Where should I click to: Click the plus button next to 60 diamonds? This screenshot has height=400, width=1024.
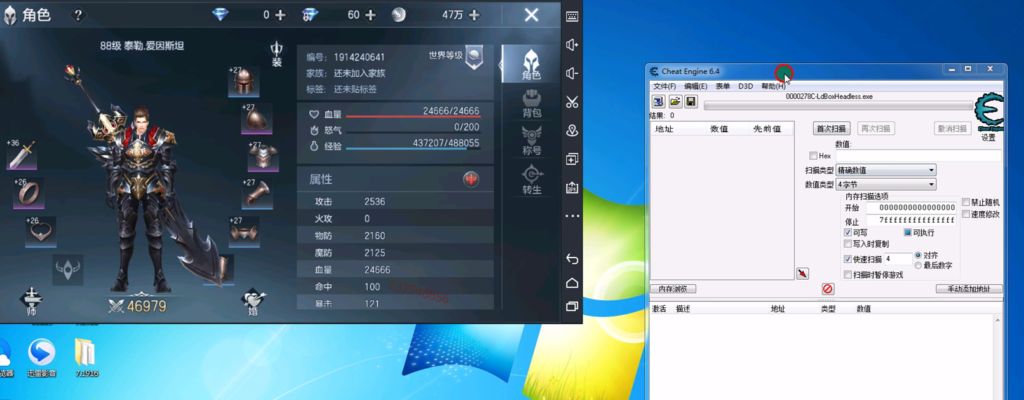click(x=370, y=15)
